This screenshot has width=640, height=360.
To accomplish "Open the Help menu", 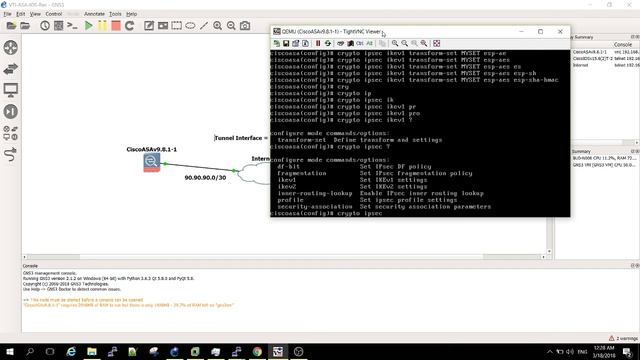I will pyautogui.click(x=131, y=14).
